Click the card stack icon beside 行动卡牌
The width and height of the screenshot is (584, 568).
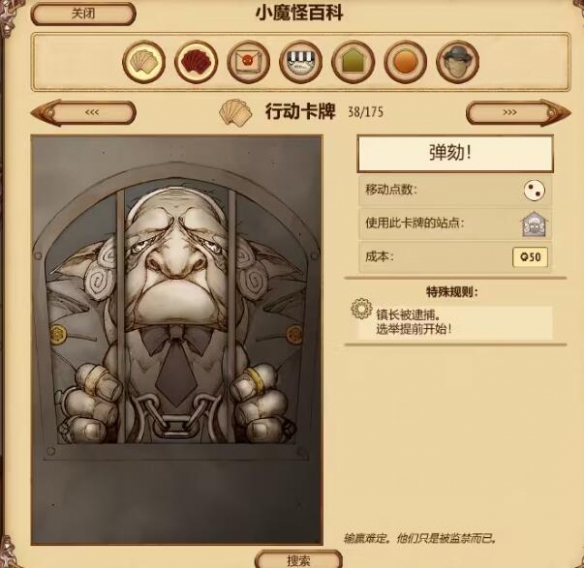point(235,112)
